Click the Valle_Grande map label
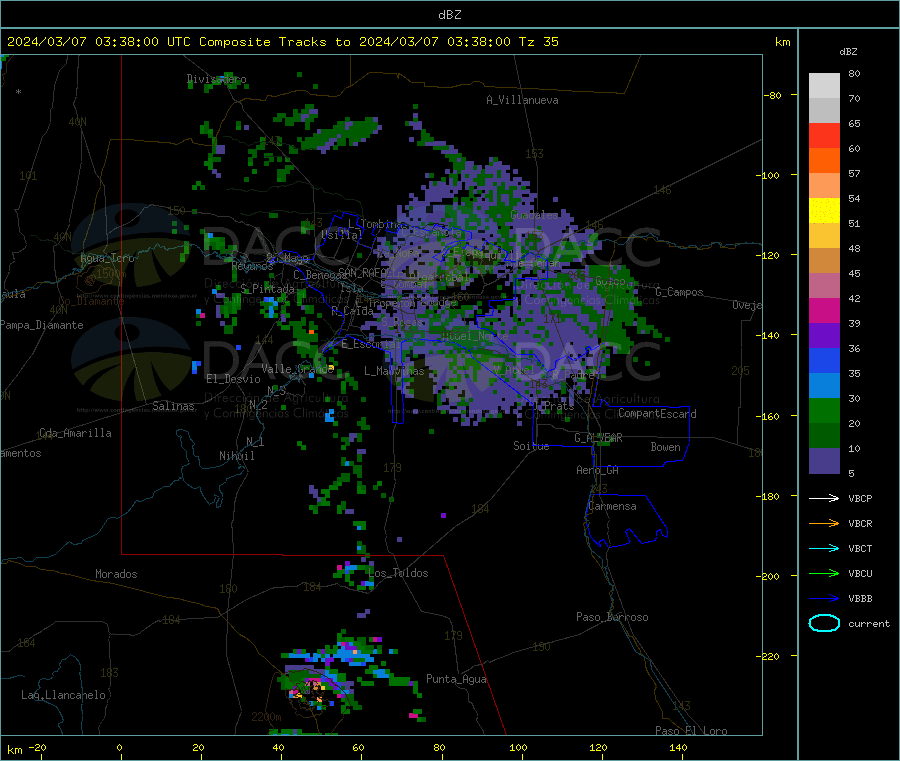900x761 pixels. [x=298, y=369]
